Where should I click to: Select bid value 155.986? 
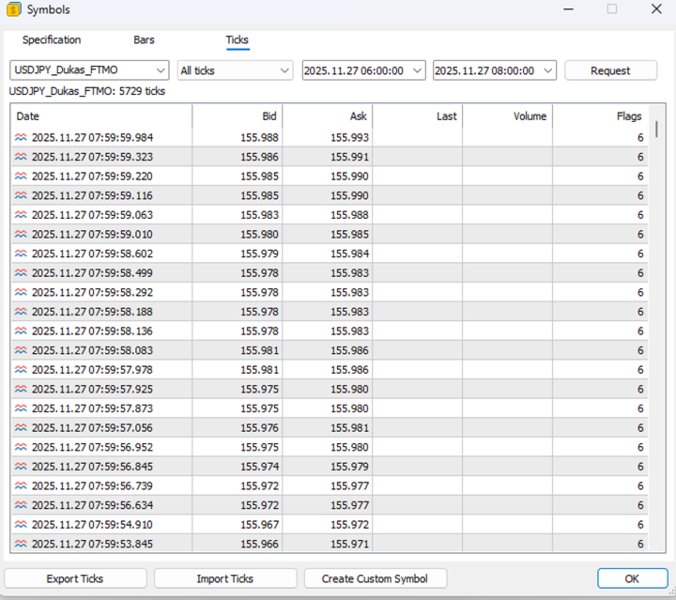(x=260, y=157)
